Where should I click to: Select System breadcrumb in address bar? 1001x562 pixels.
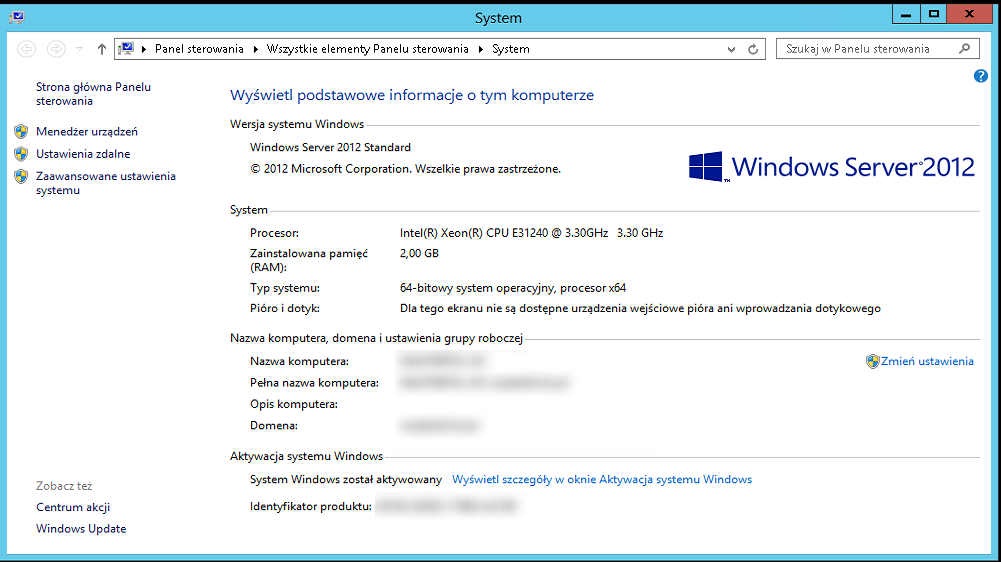tap(511, 49)
